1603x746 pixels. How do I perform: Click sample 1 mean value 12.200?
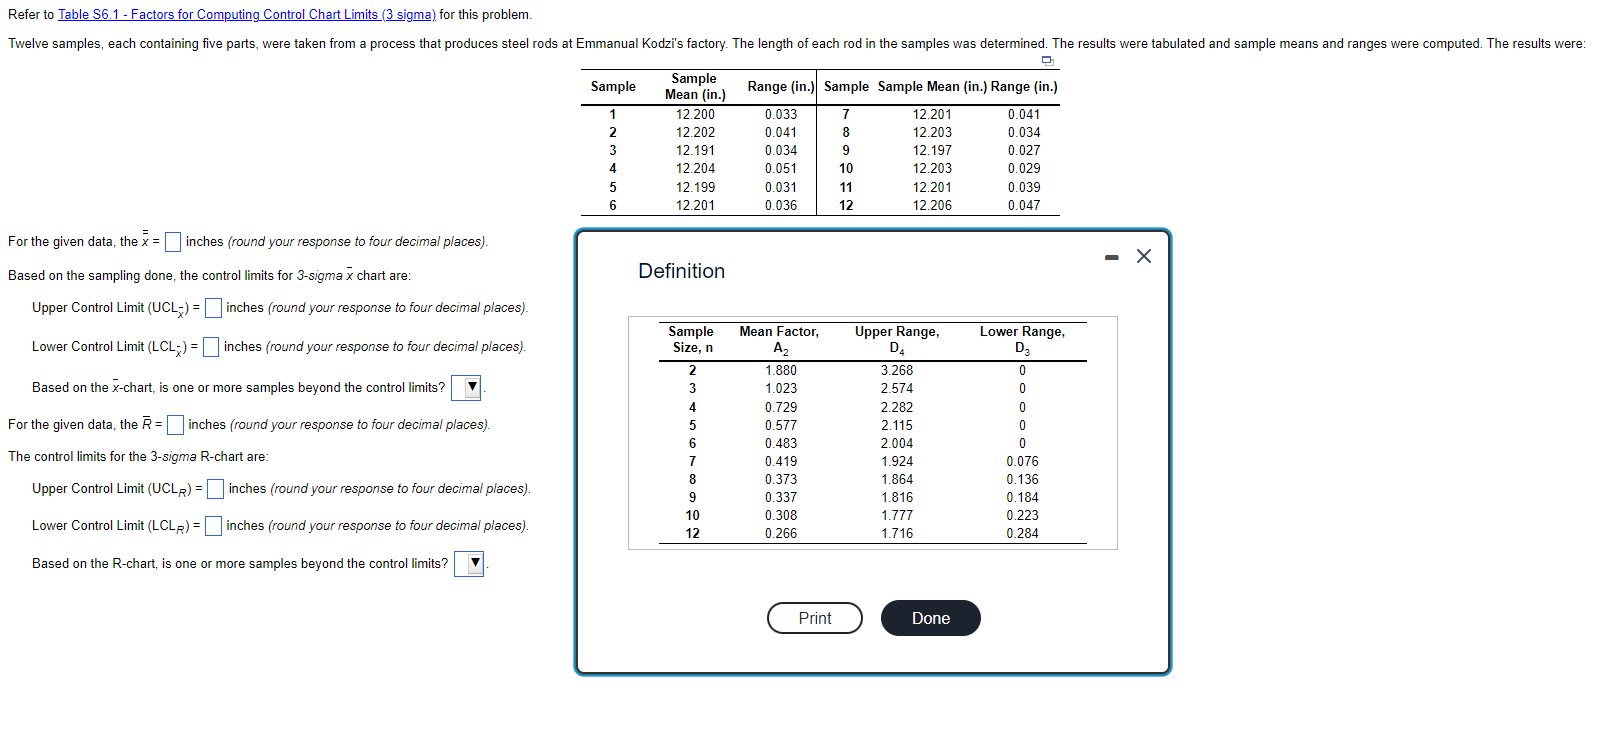695,114
